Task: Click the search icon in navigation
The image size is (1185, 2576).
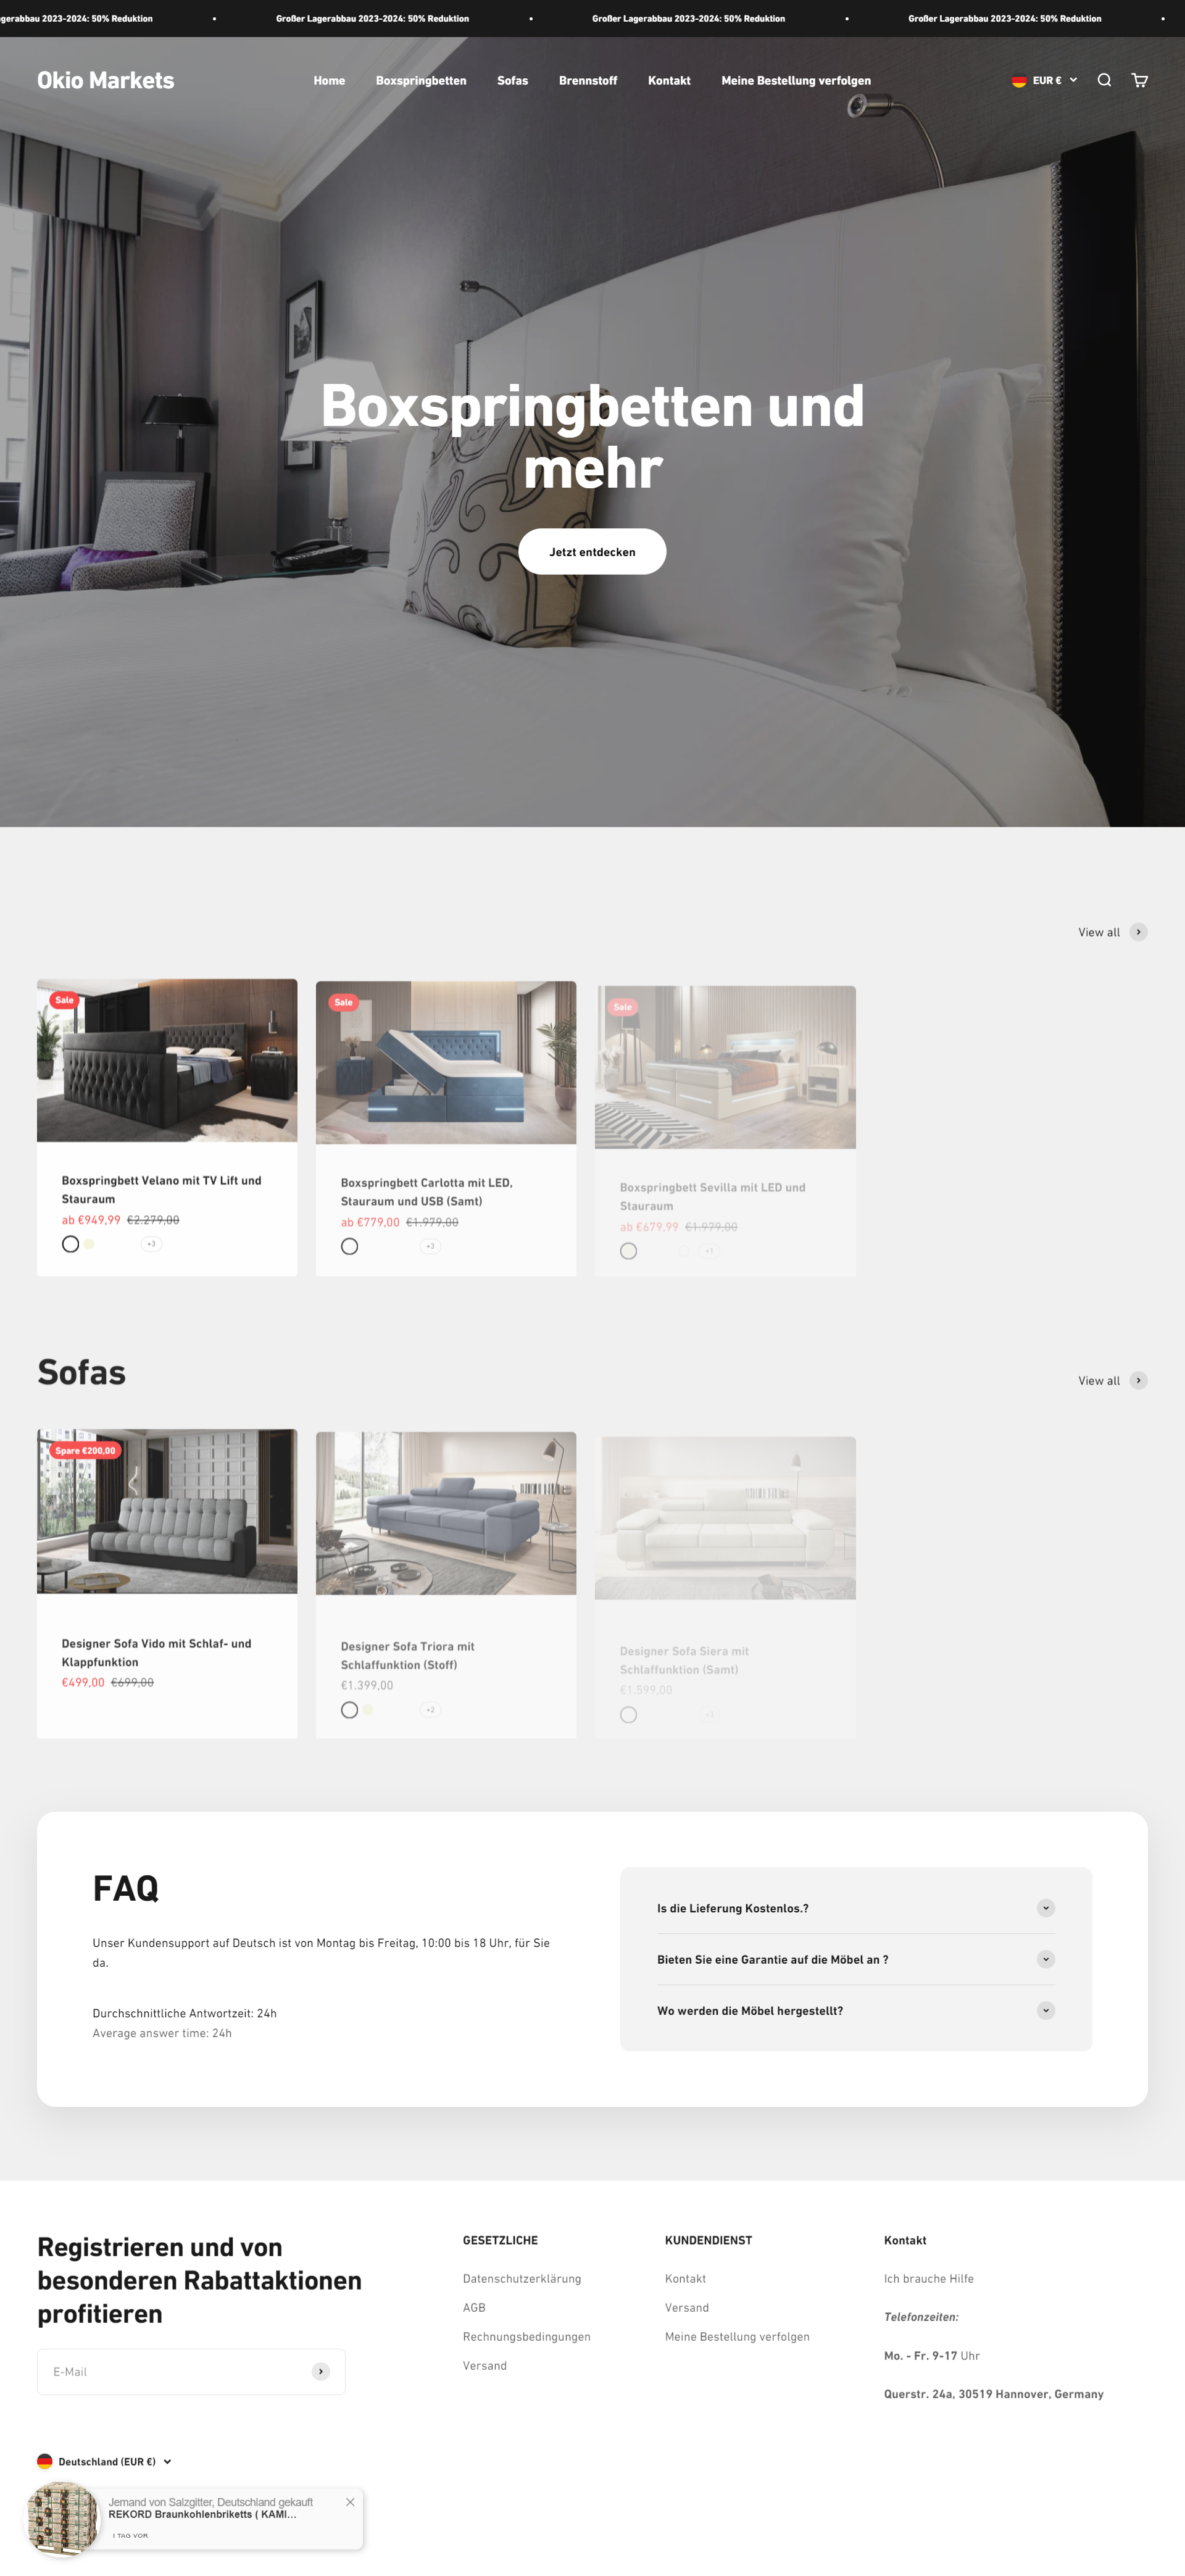Action: [1105, 80]
